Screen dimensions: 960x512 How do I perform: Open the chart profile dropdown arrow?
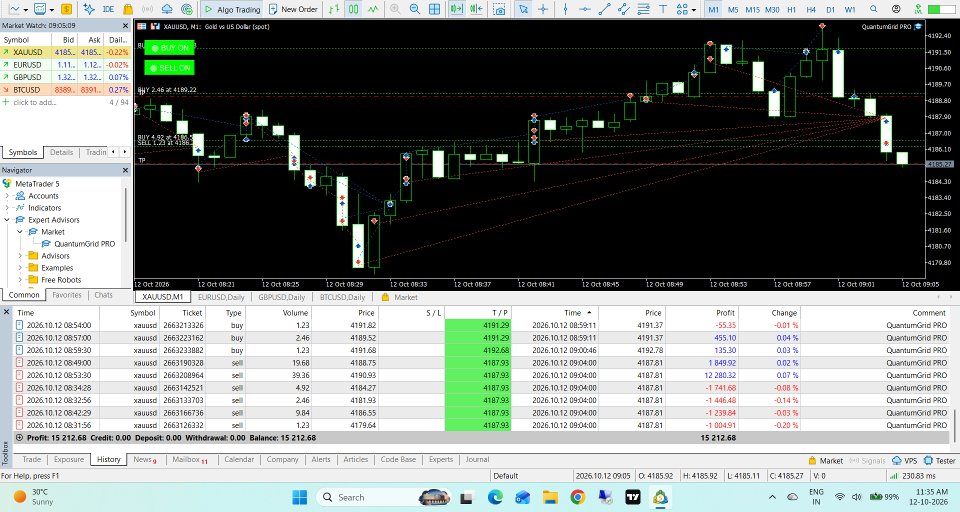point(51,10)
